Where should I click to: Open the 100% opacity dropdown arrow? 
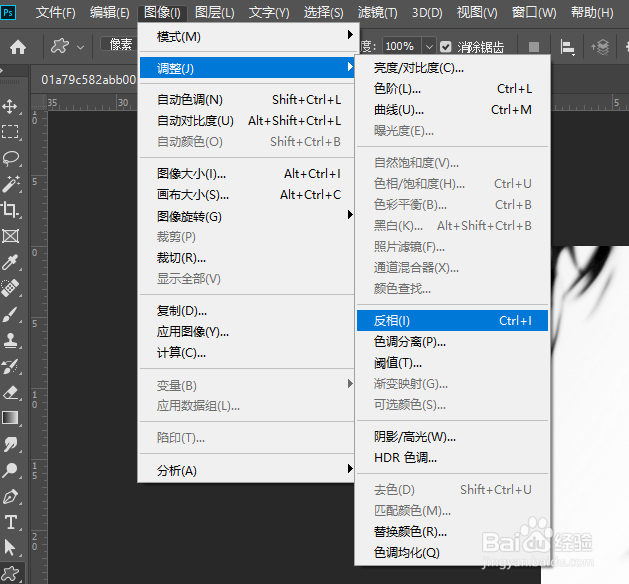coord(429,47)
